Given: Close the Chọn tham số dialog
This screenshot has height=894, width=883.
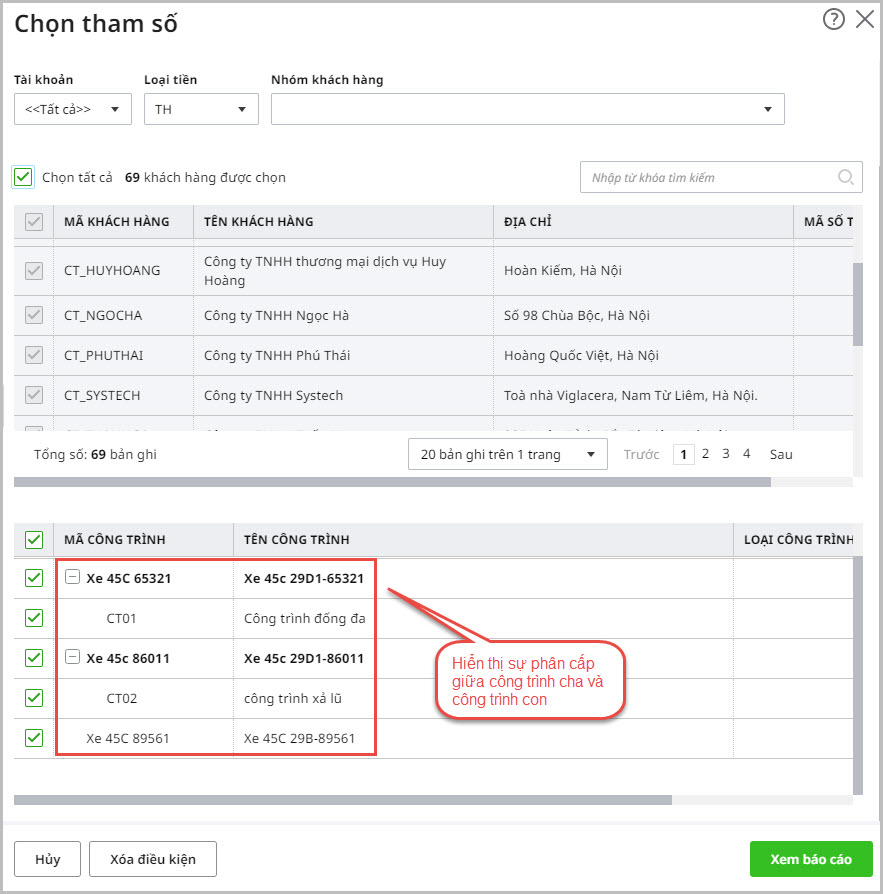Looking at the screenshot, I should pos(865,19).
